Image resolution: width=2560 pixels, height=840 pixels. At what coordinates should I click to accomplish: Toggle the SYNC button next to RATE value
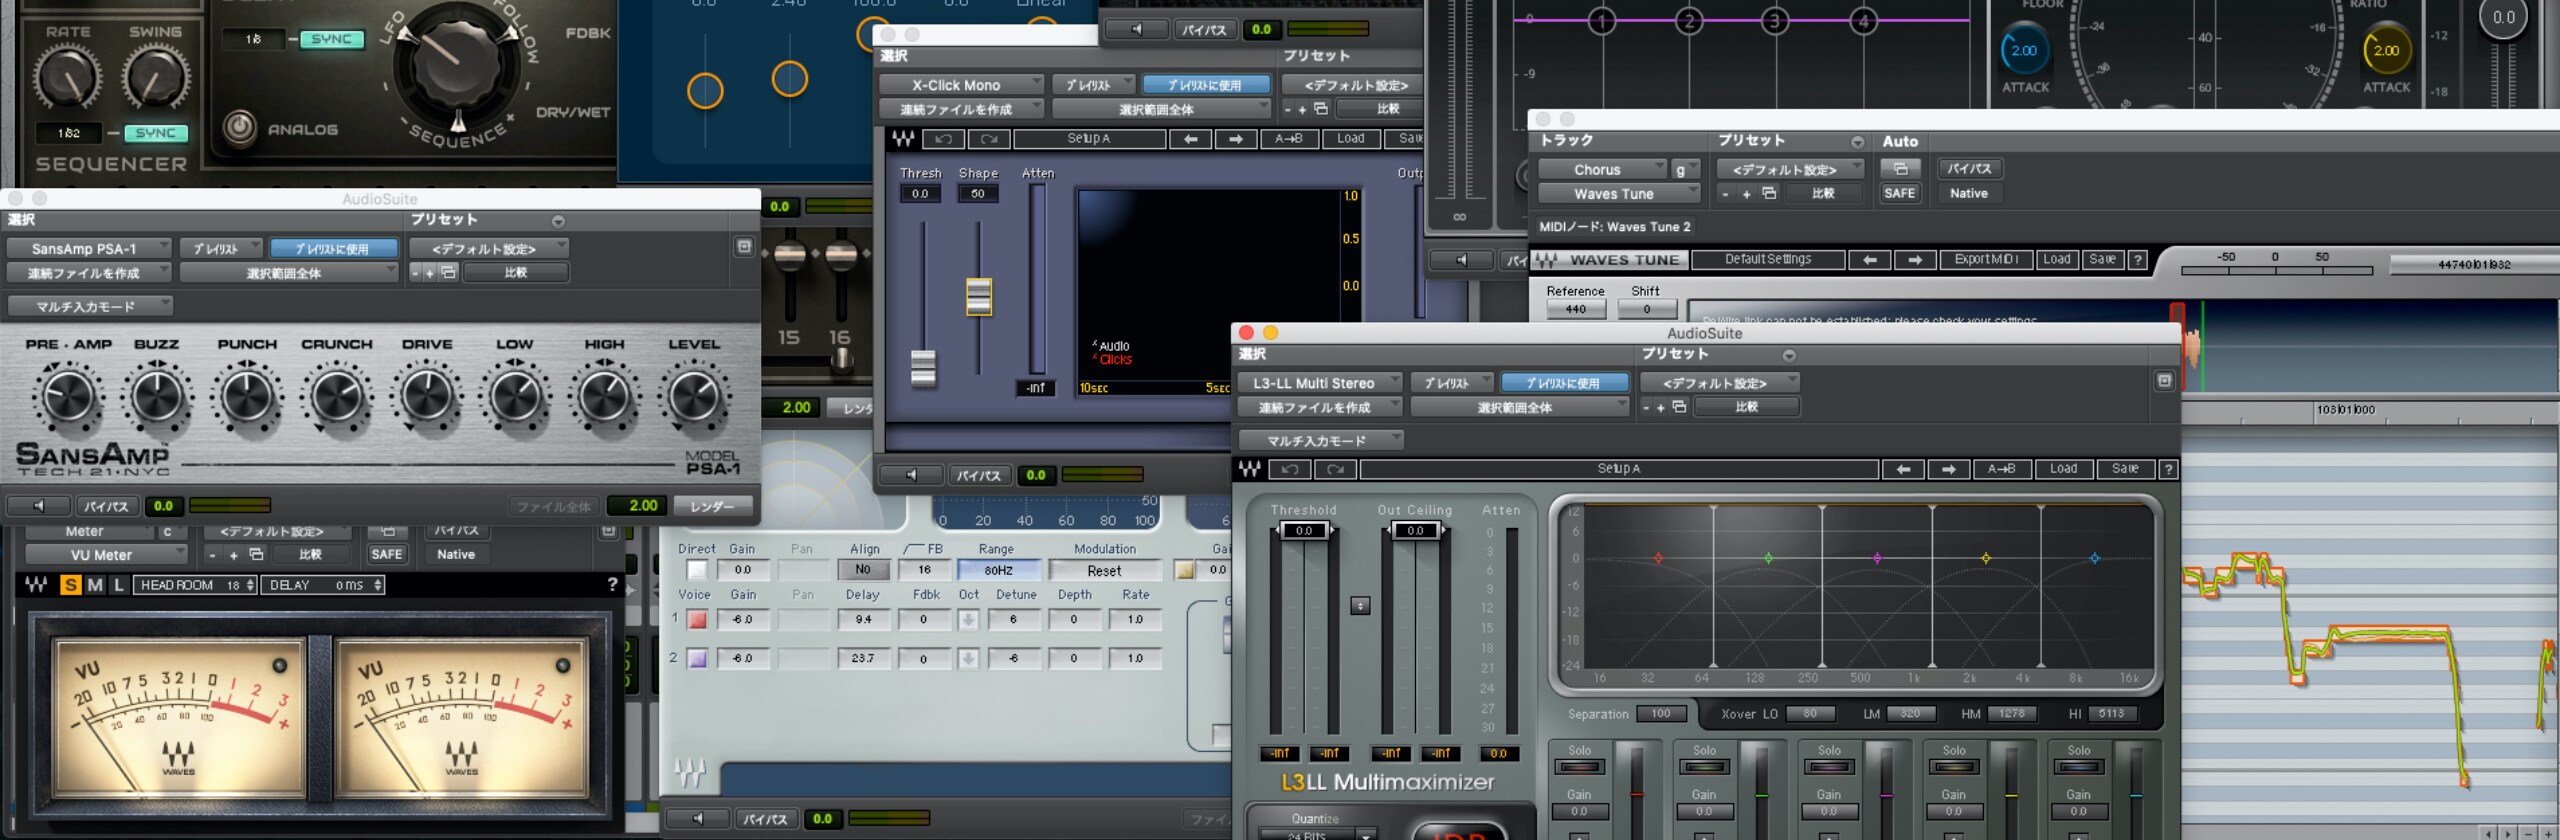(x=155, y=133)
